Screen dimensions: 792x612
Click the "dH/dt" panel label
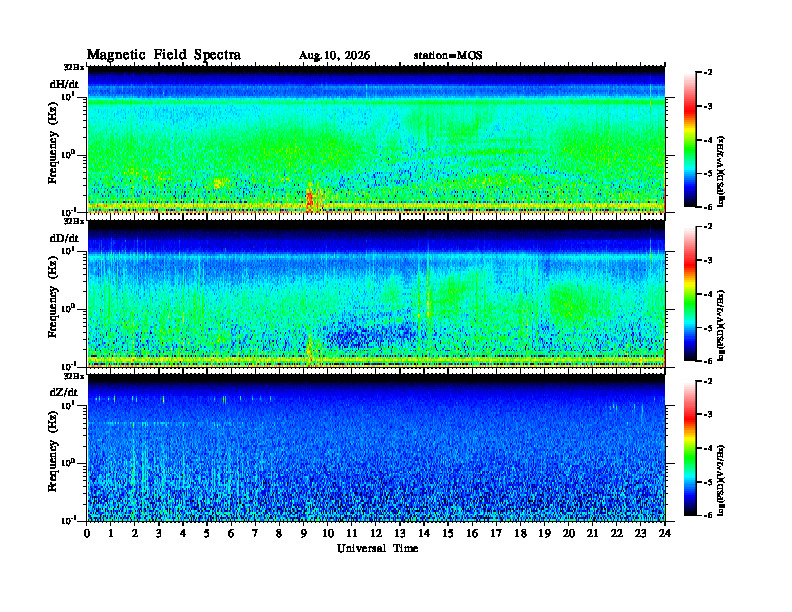(64, 85)
